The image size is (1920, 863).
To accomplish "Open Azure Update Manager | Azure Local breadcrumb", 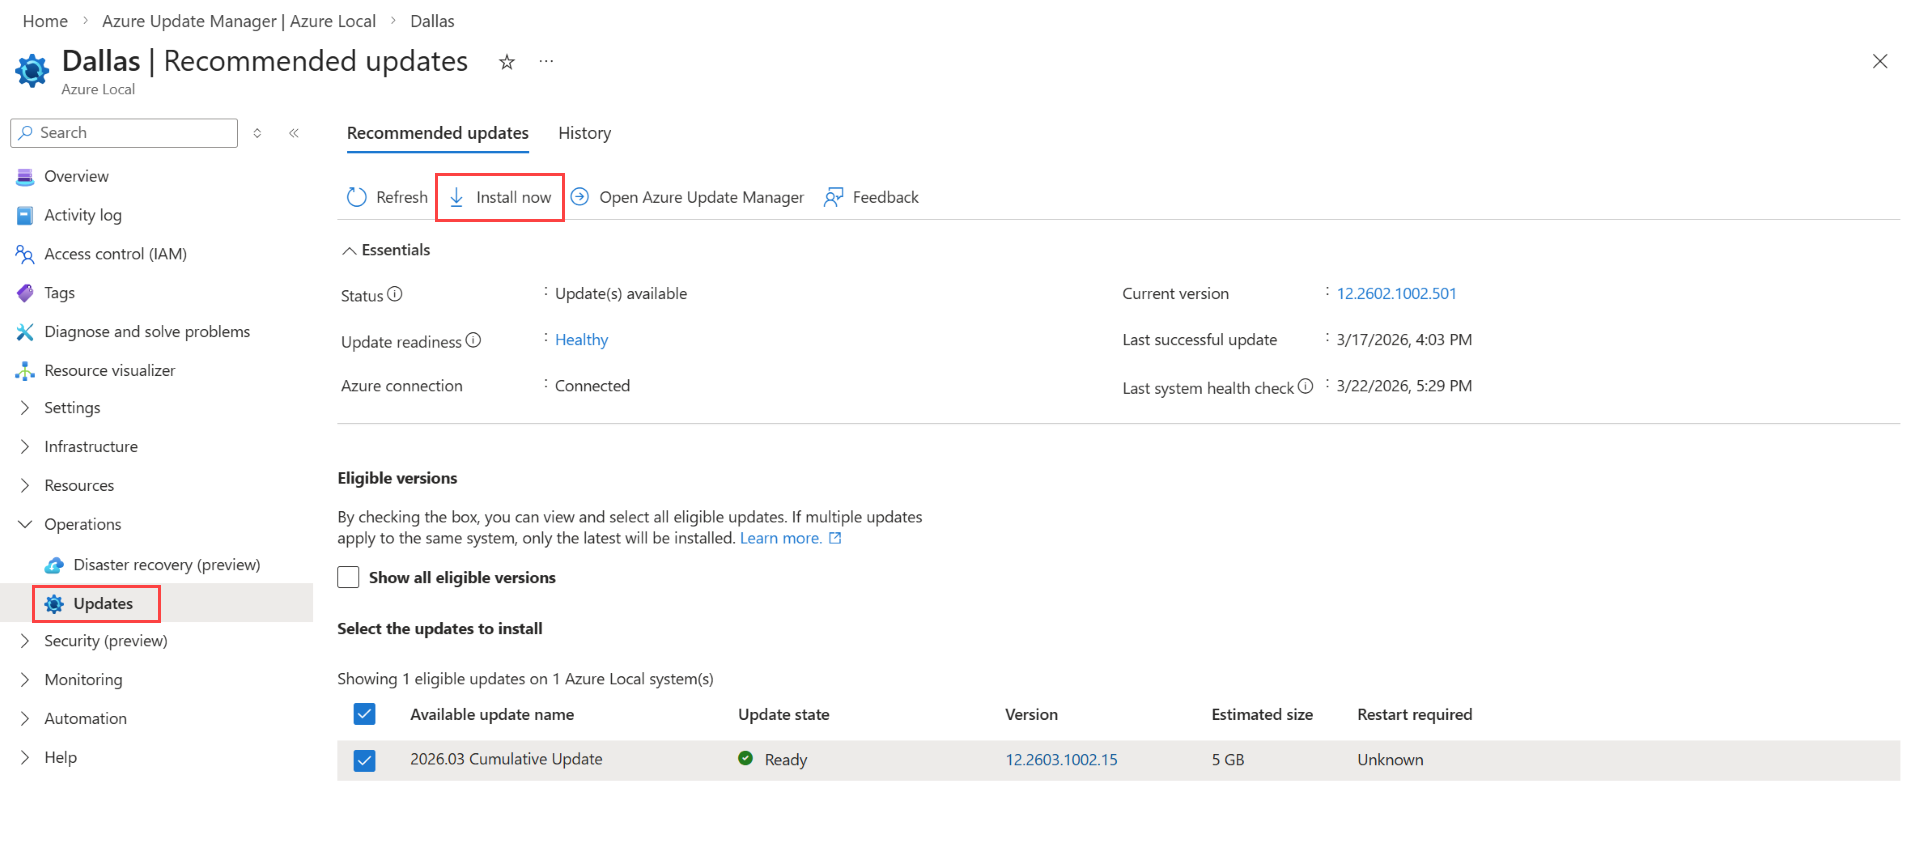I will pos(239,21).
